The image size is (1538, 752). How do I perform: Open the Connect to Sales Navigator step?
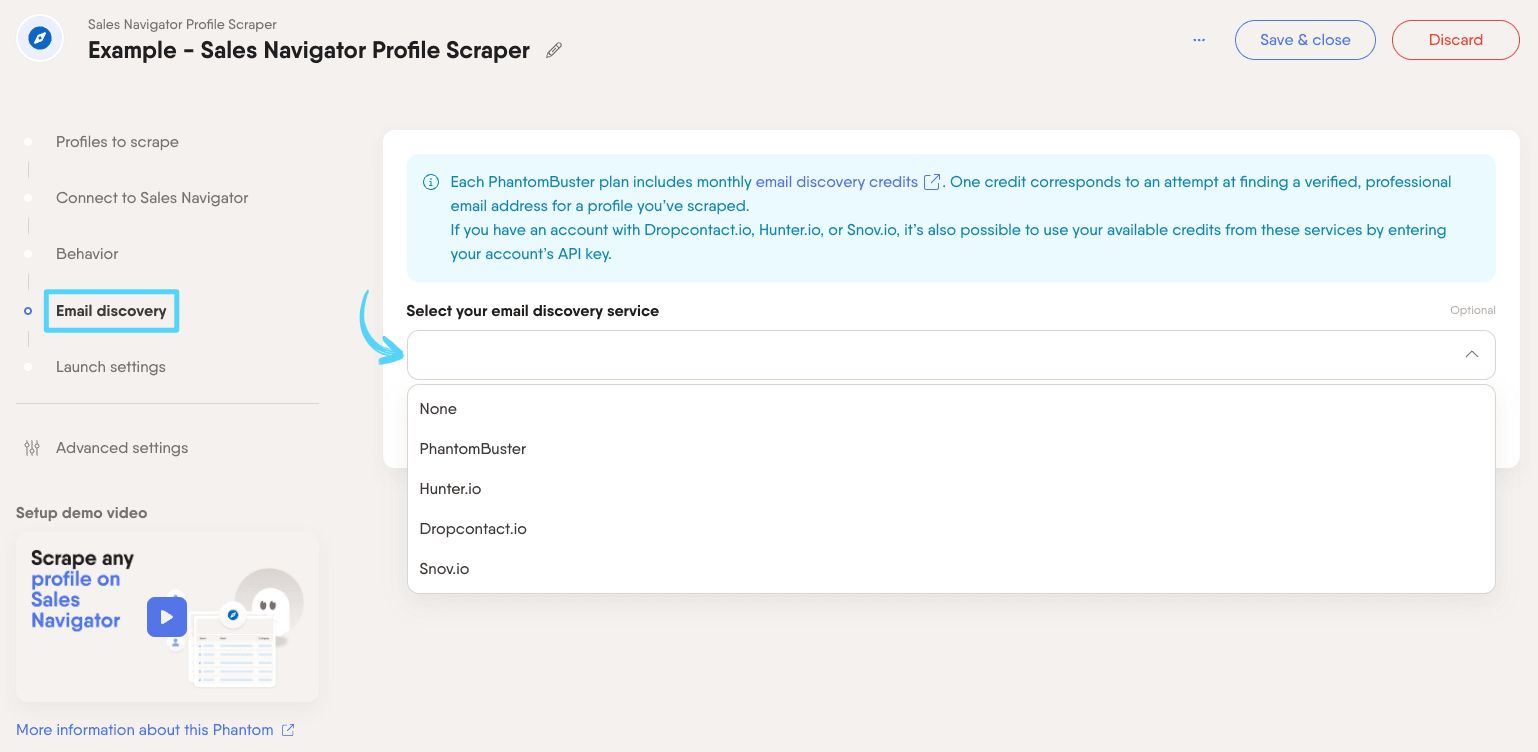(152, 198)
